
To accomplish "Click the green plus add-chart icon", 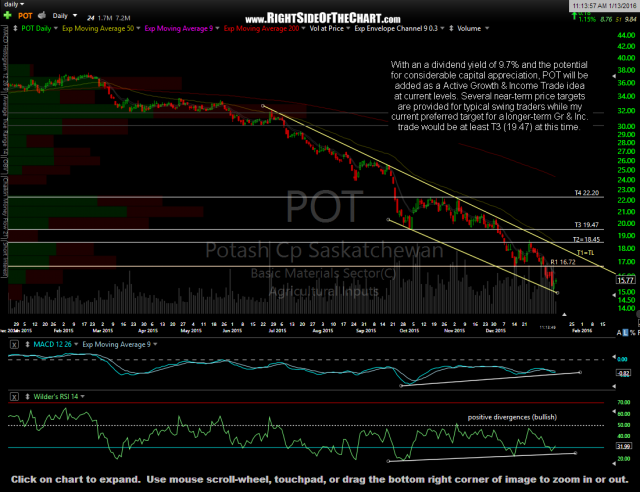I will 7,16.
